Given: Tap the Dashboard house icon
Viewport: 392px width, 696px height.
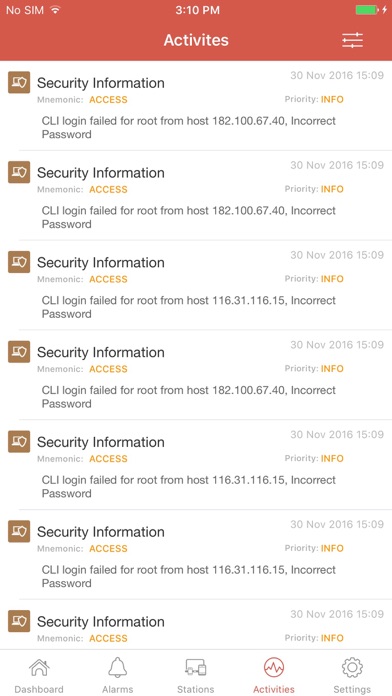Looking at the screenshot, I should pos(39,668).
